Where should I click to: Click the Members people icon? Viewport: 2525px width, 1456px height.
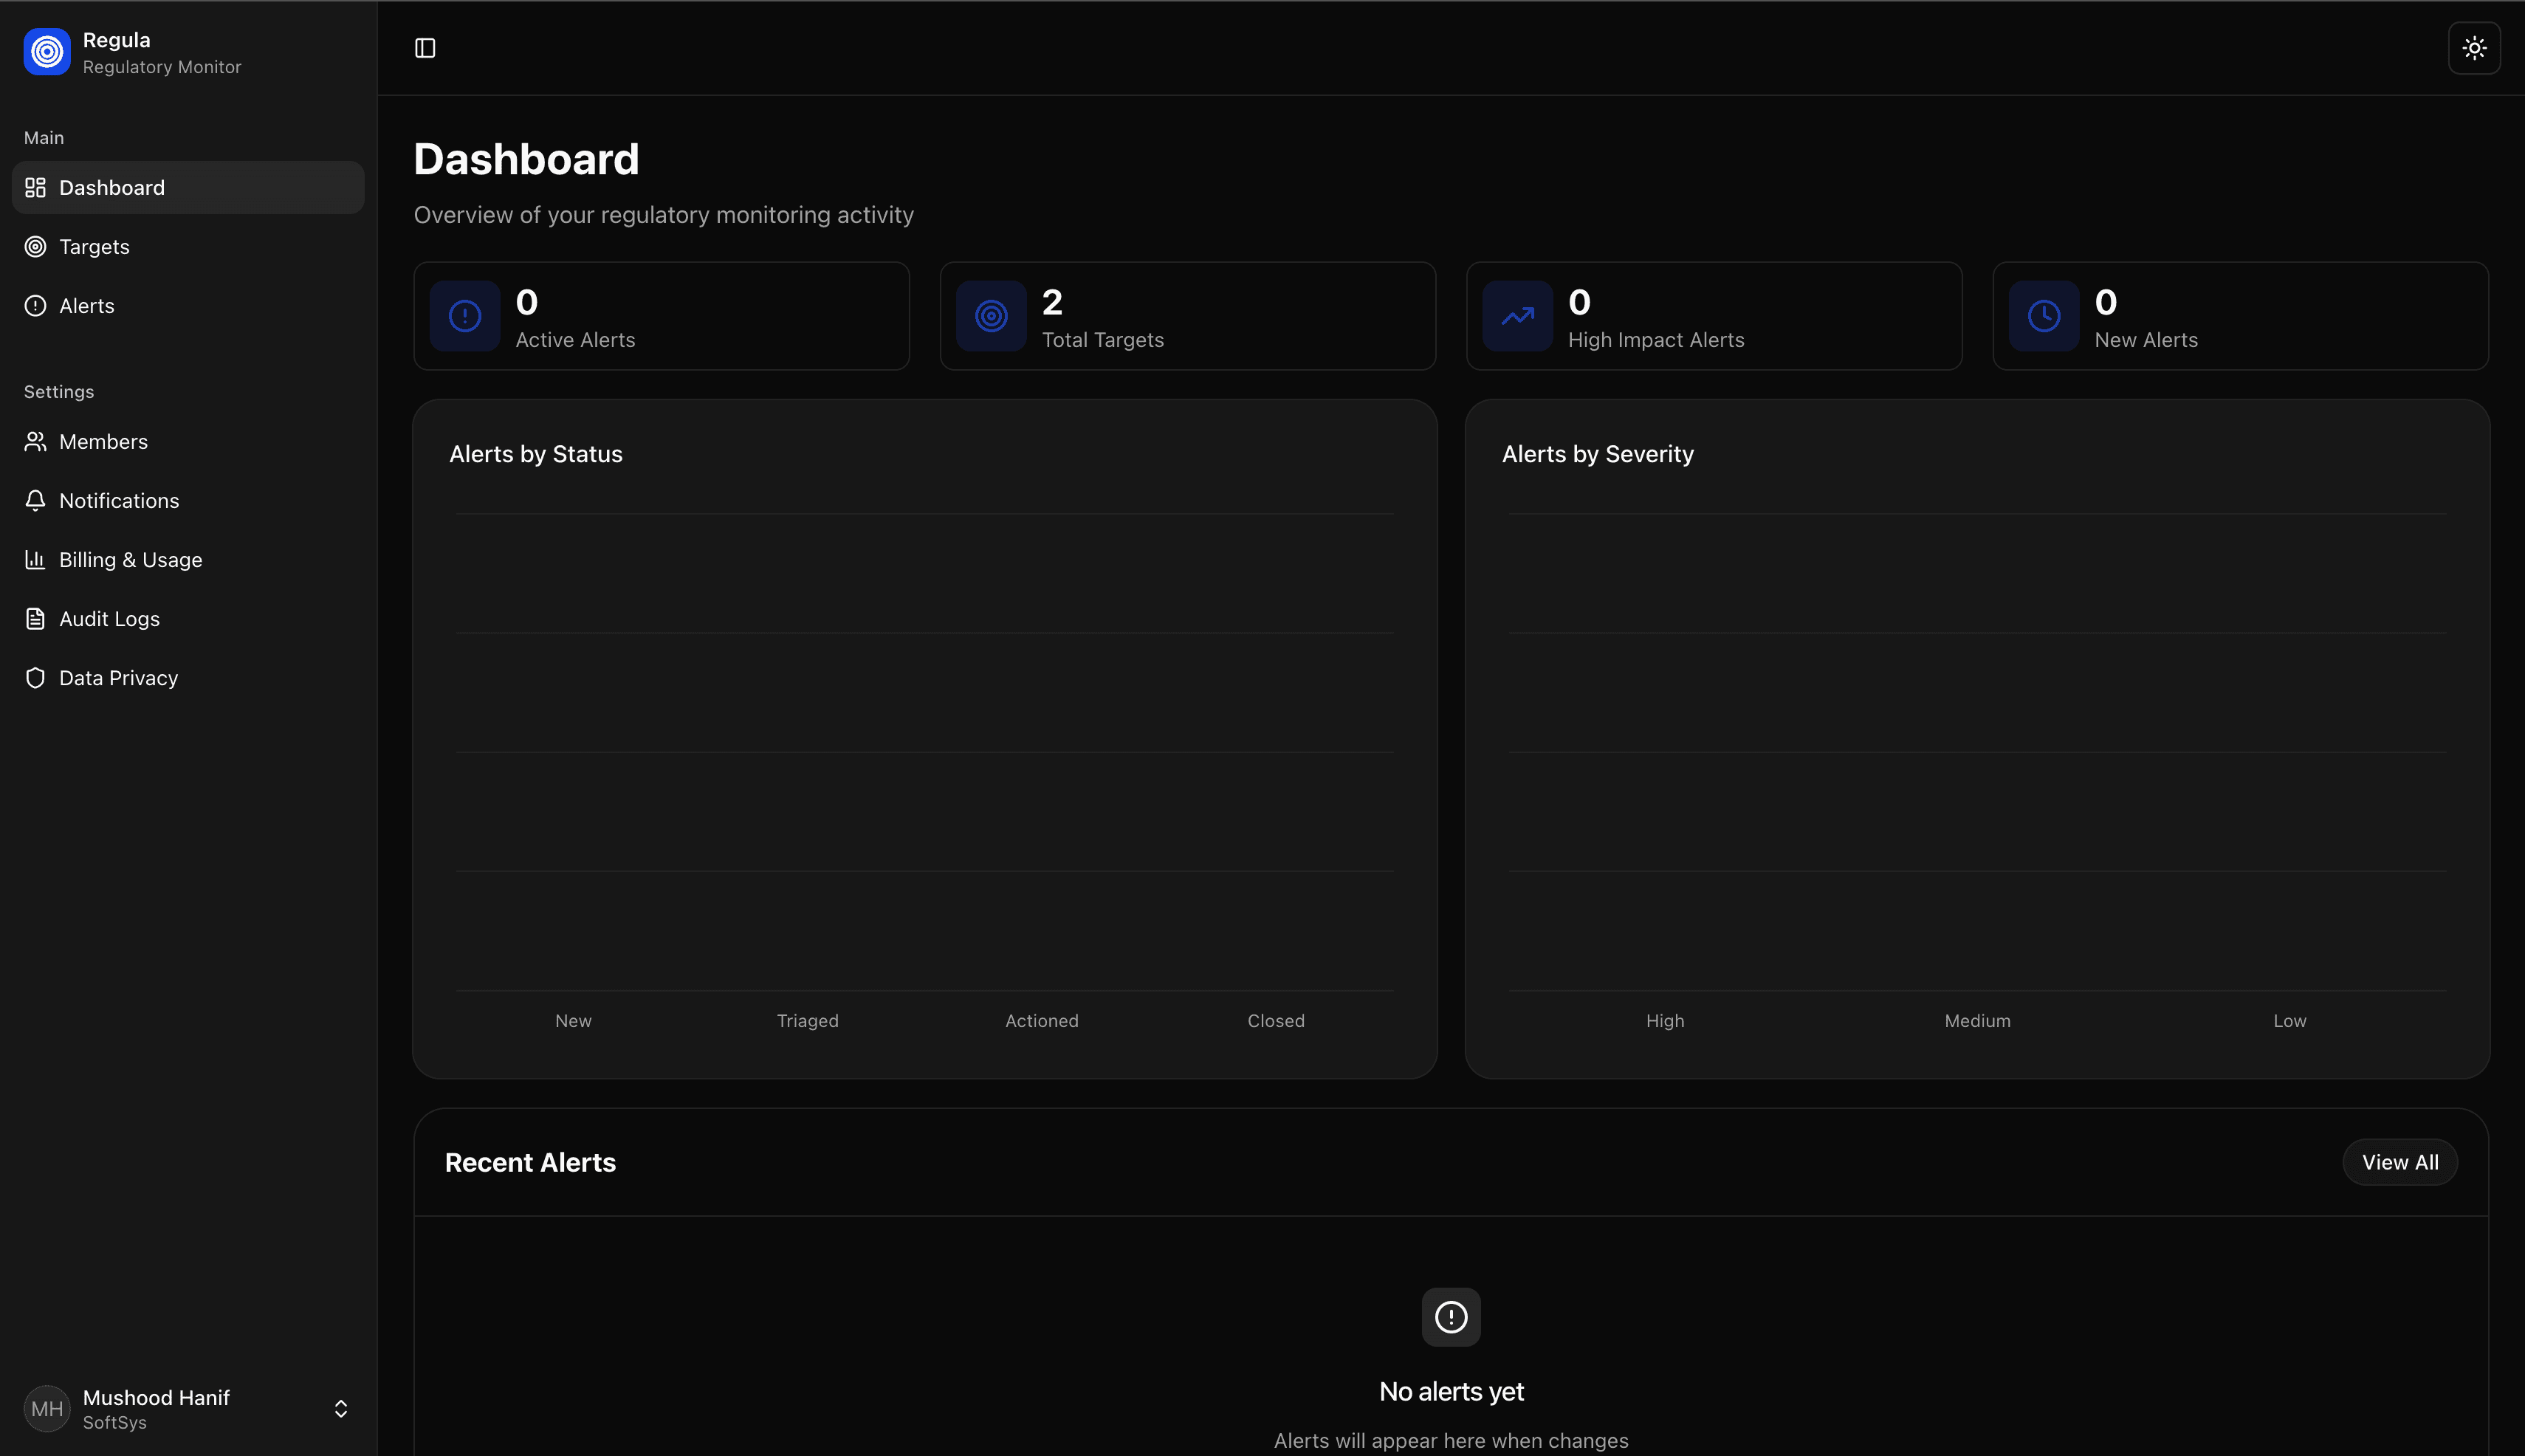[x=36, y=442]
